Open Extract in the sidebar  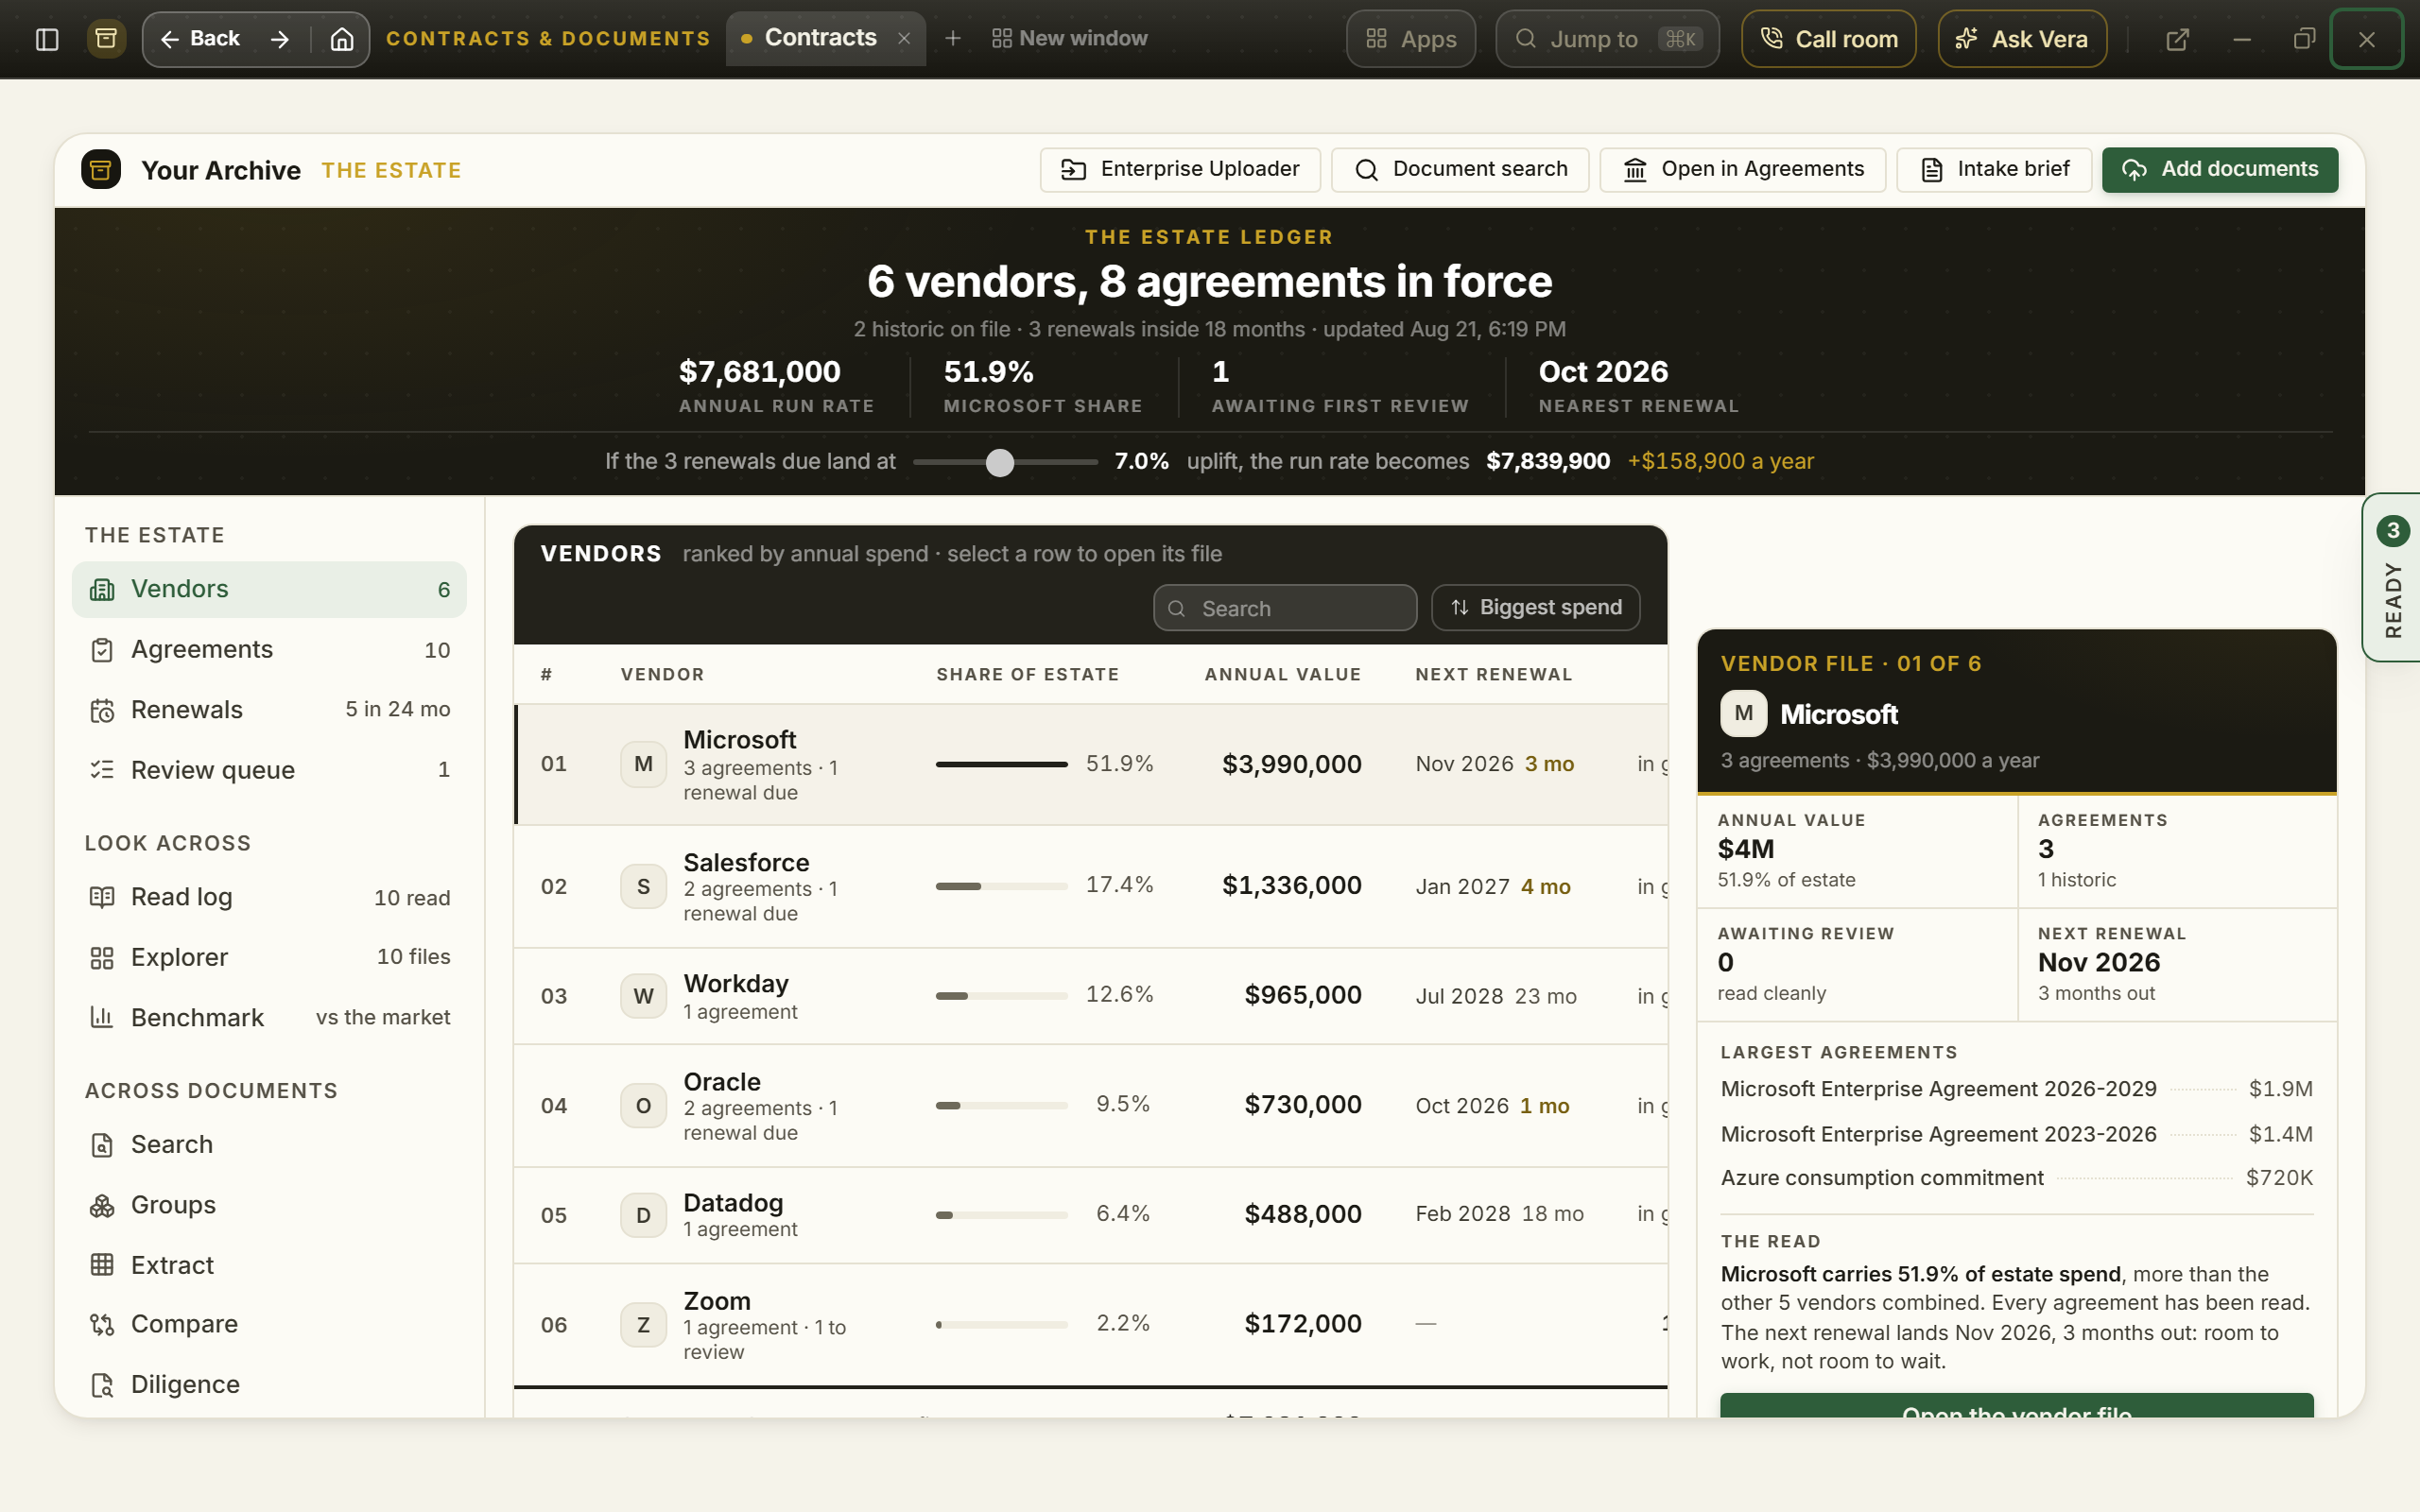[x=269, y=1265]
